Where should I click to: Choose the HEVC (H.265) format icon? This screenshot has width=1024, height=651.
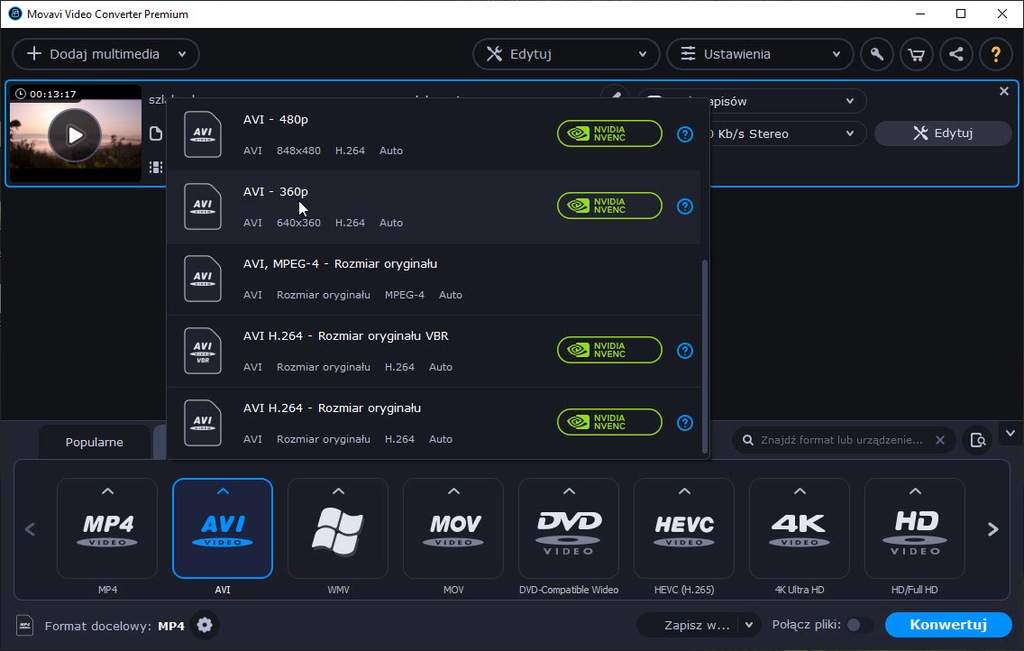tap(684, 528)
